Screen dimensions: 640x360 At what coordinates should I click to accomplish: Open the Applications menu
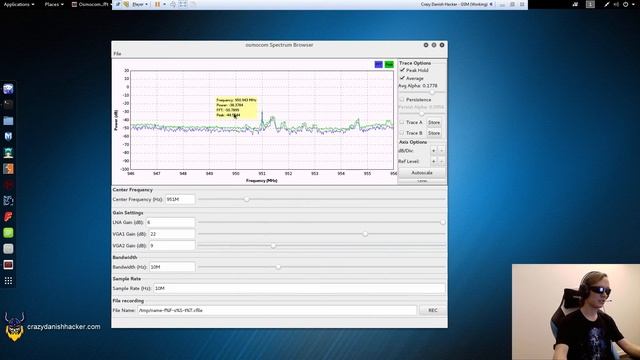19,4
